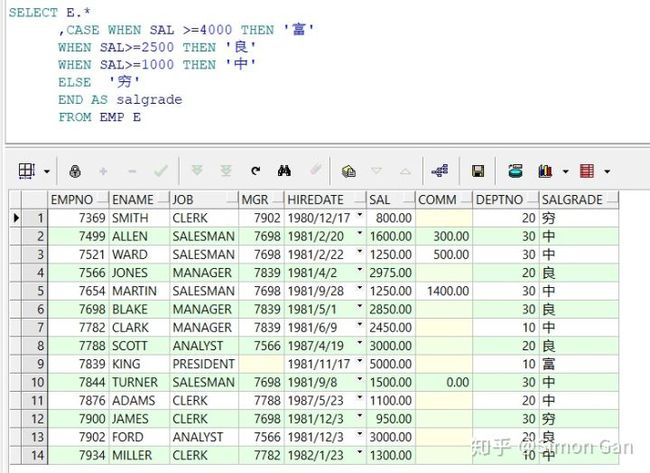Click the salary cell 800.00
Image resolution: width=650 pixels, height=473 pixels.
coord(391,218)
